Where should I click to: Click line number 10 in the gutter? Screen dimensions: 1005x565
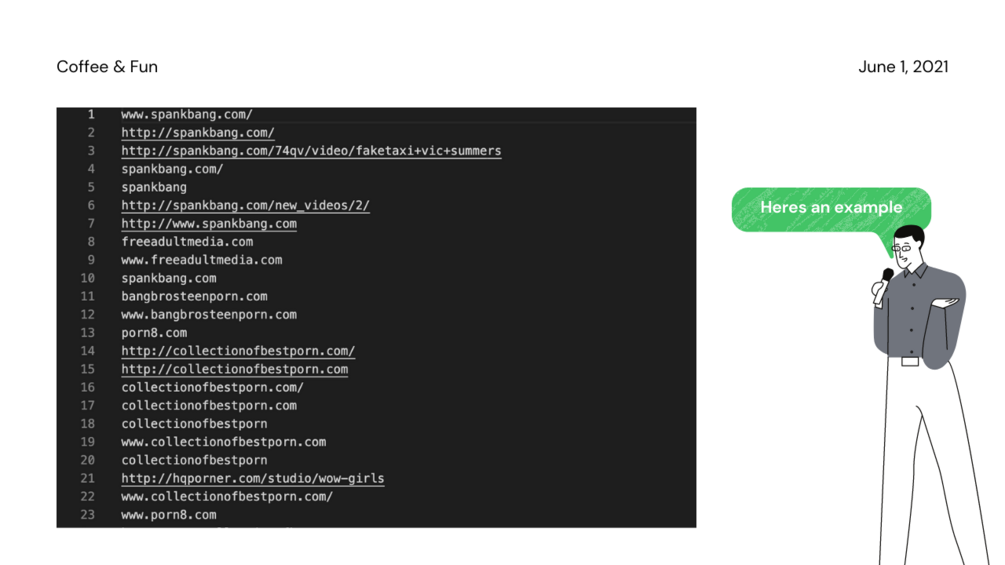tap(87, 278)
